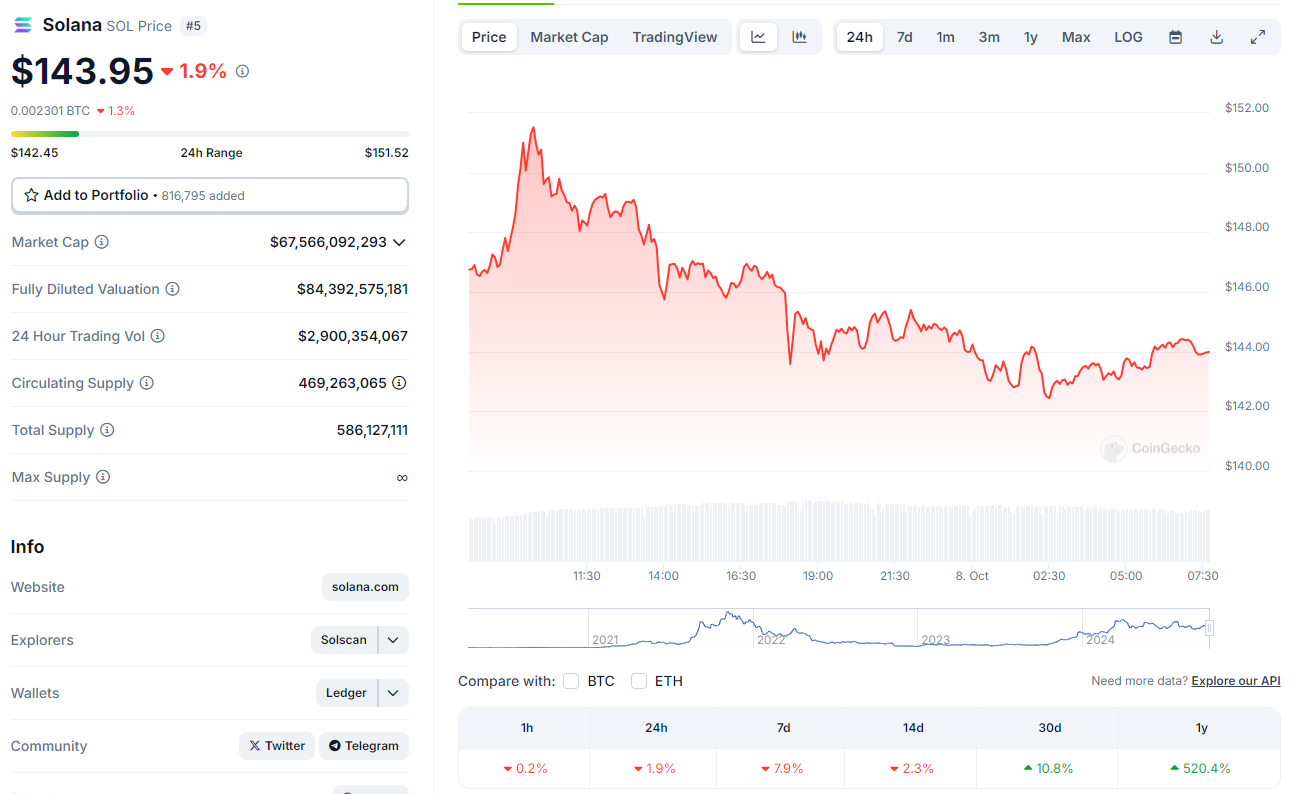Switch to TradingView chart tab
This screenshot has width=1290, height=794.
tap(675, 37)
